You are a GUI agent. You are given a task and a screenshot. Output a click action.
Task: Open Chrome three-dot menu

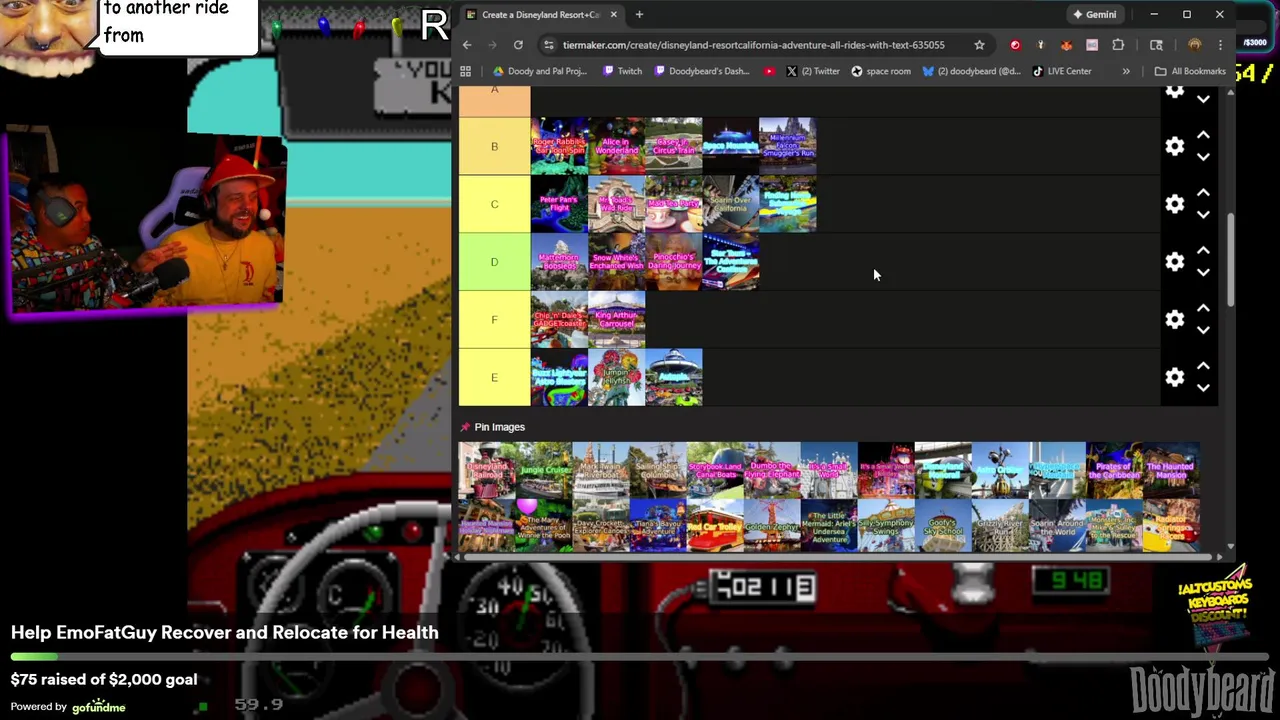(1220, 45)
